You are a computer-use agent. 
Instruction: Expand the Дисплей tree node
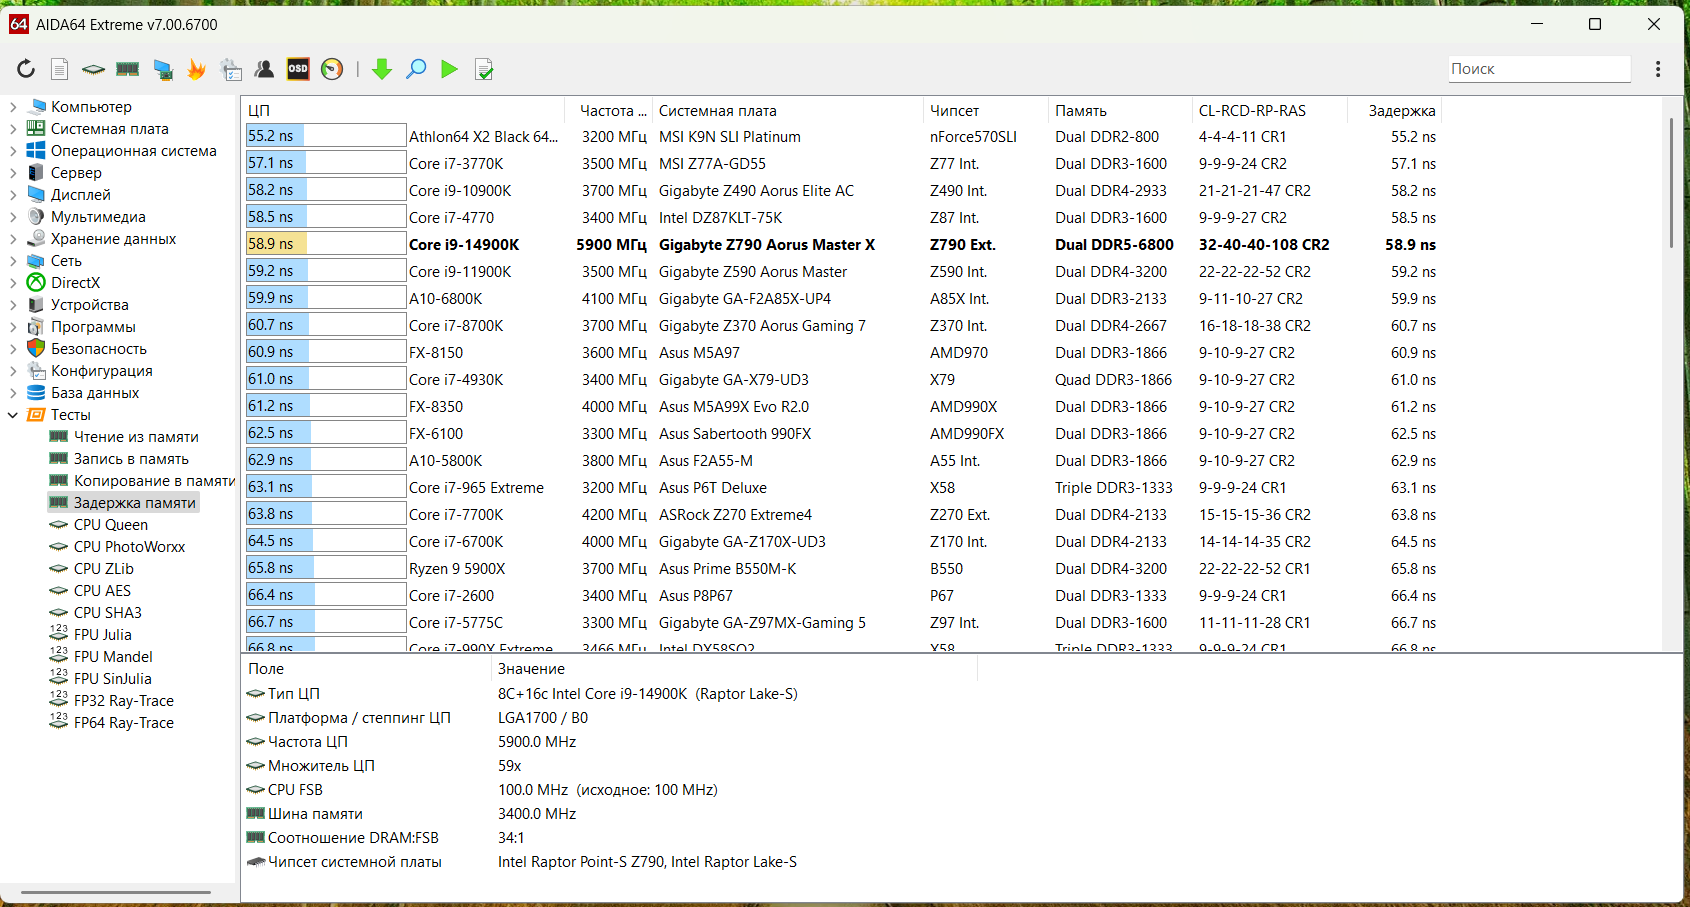(x=13, y=195)
